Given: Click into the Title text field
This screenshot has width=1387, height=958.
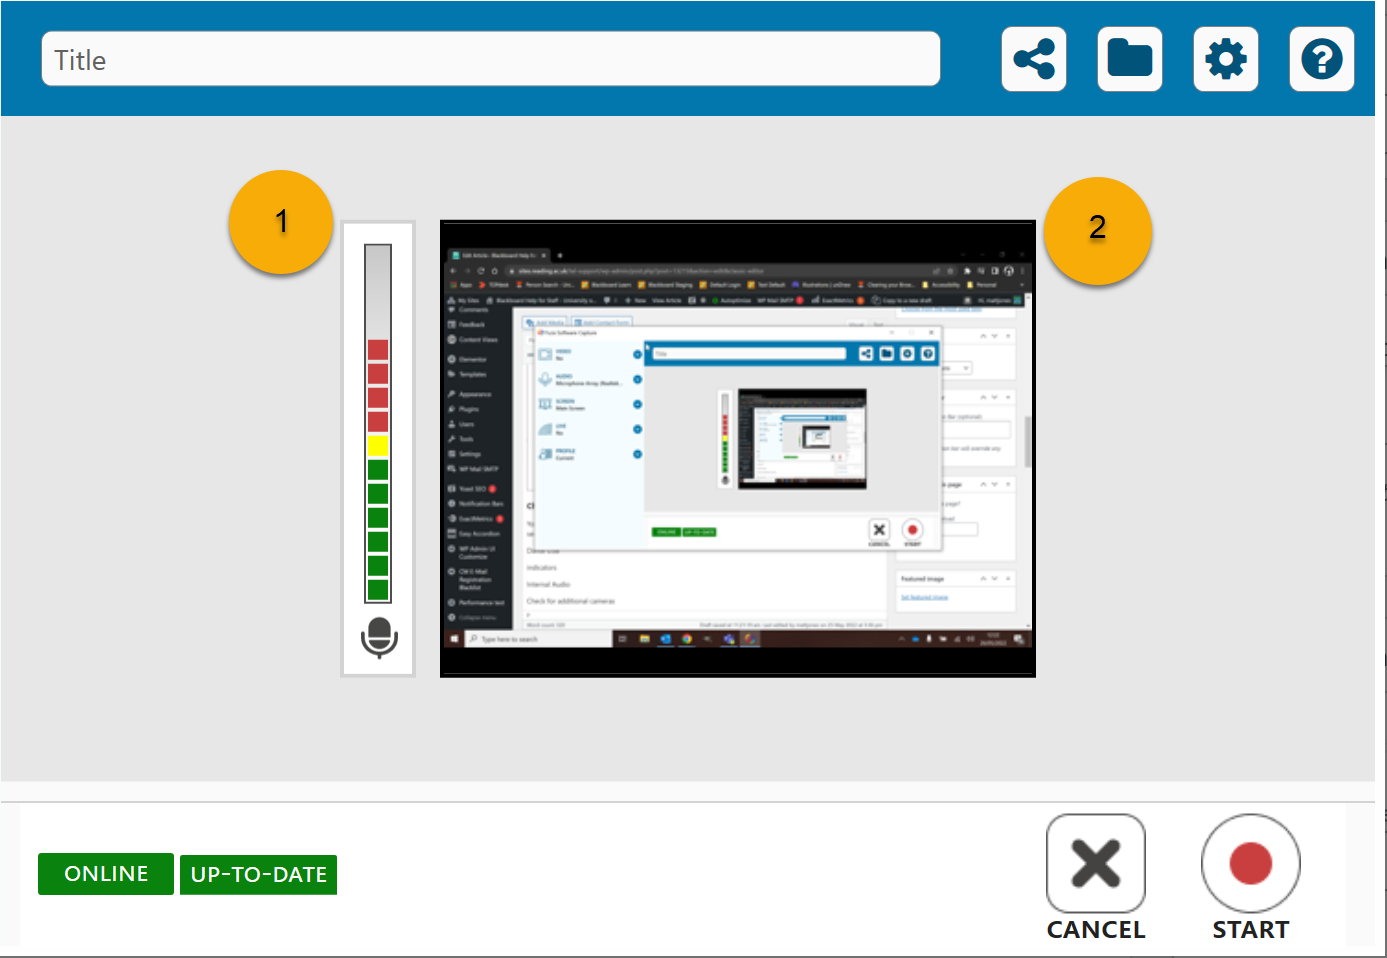Looking at the screenshot, I should 490,59.
